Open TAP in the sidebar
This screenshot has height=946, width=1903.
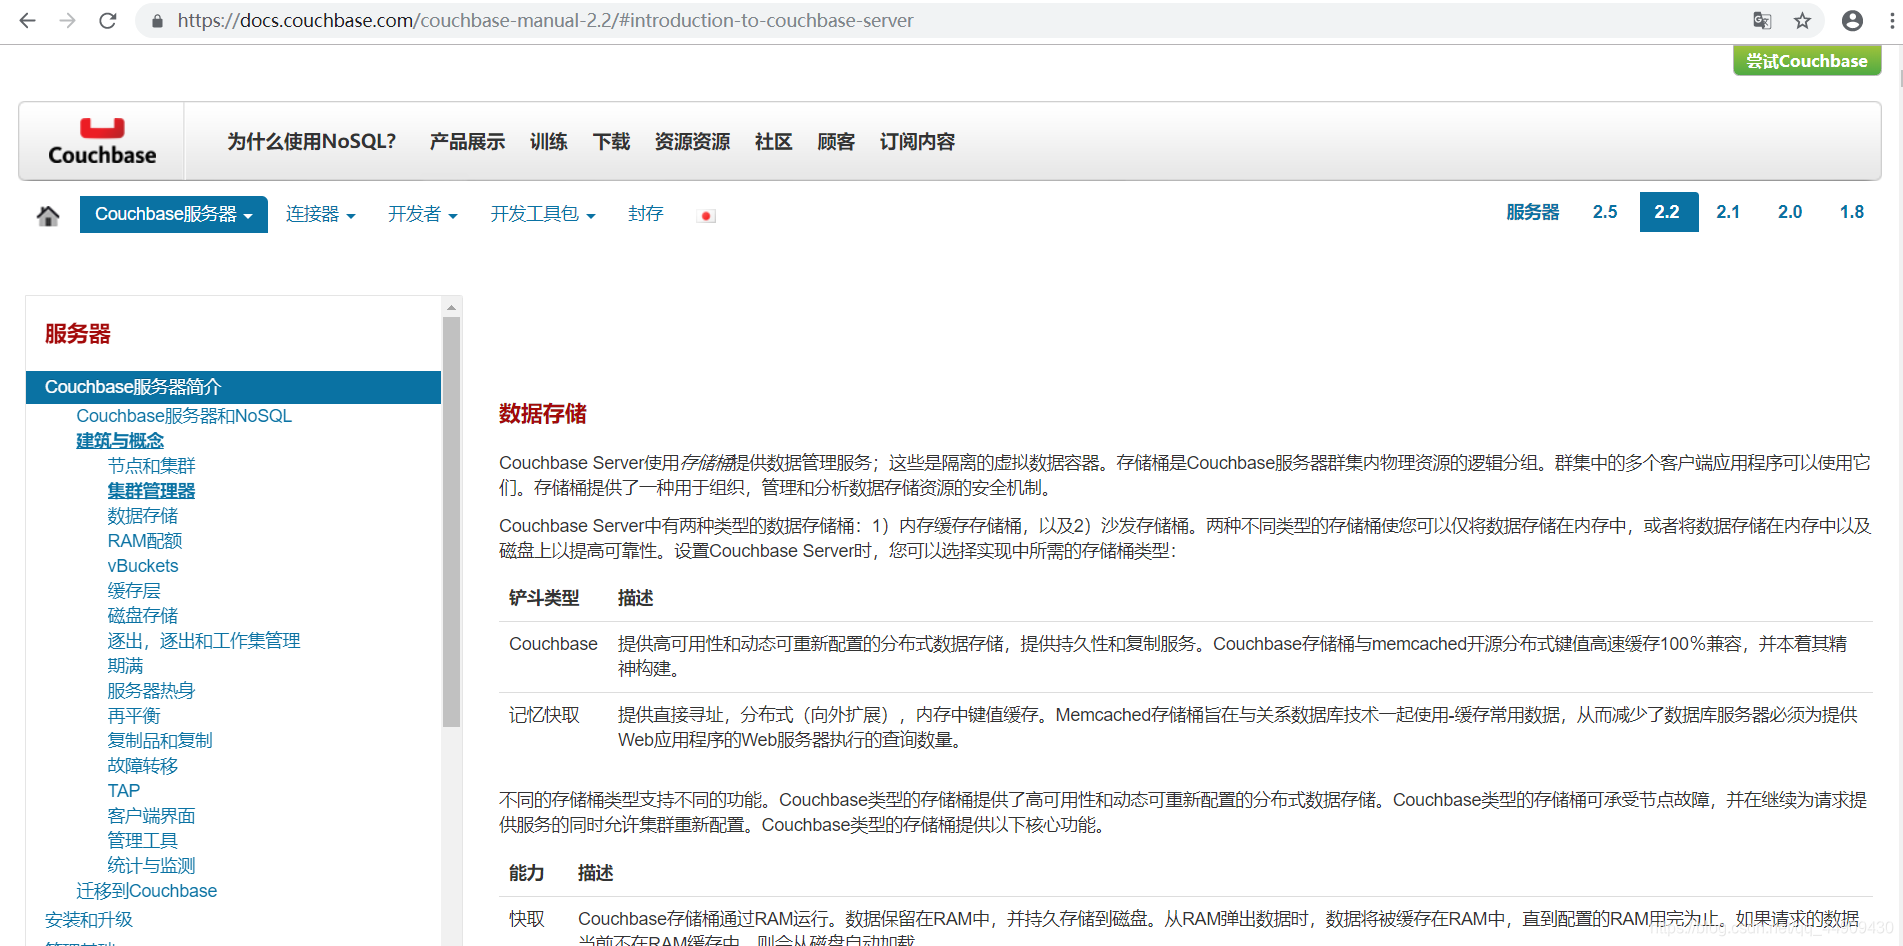124,791
